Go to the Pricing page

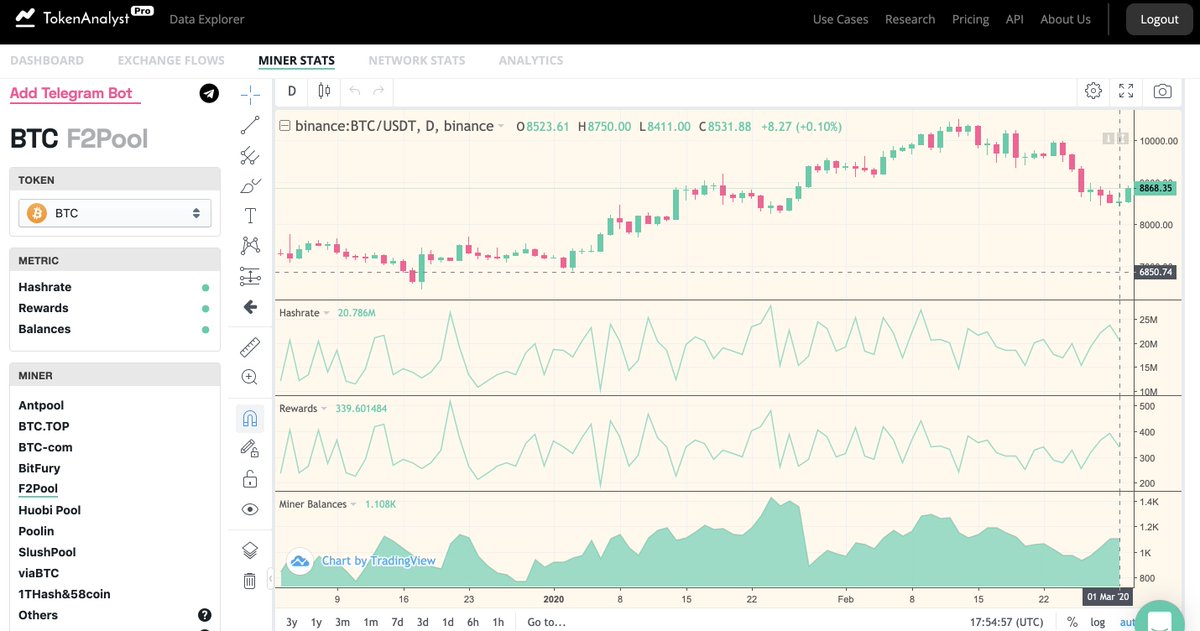pos(970,19)
